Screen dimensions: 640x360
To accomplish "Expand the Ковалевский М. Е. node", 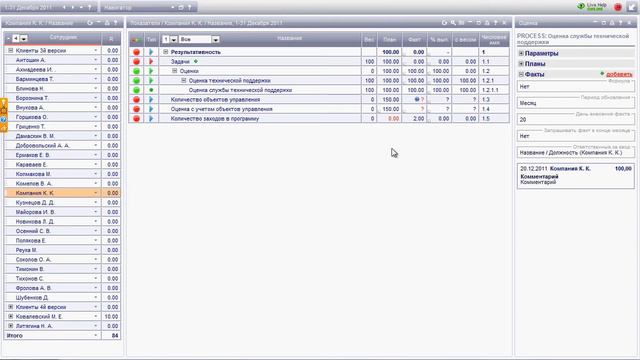I will point(11,316).
